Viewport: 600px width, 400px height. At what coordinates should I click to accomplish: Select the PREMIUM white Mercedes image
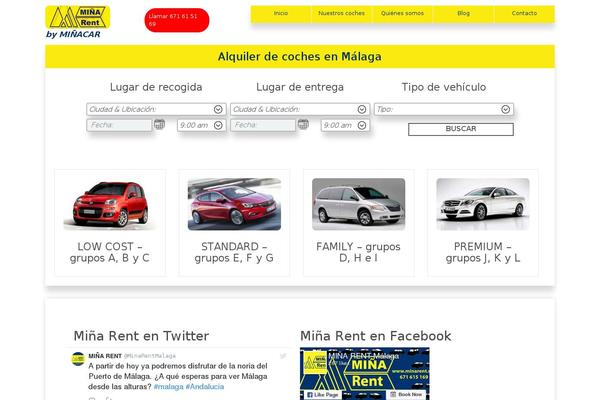point(483,204)
